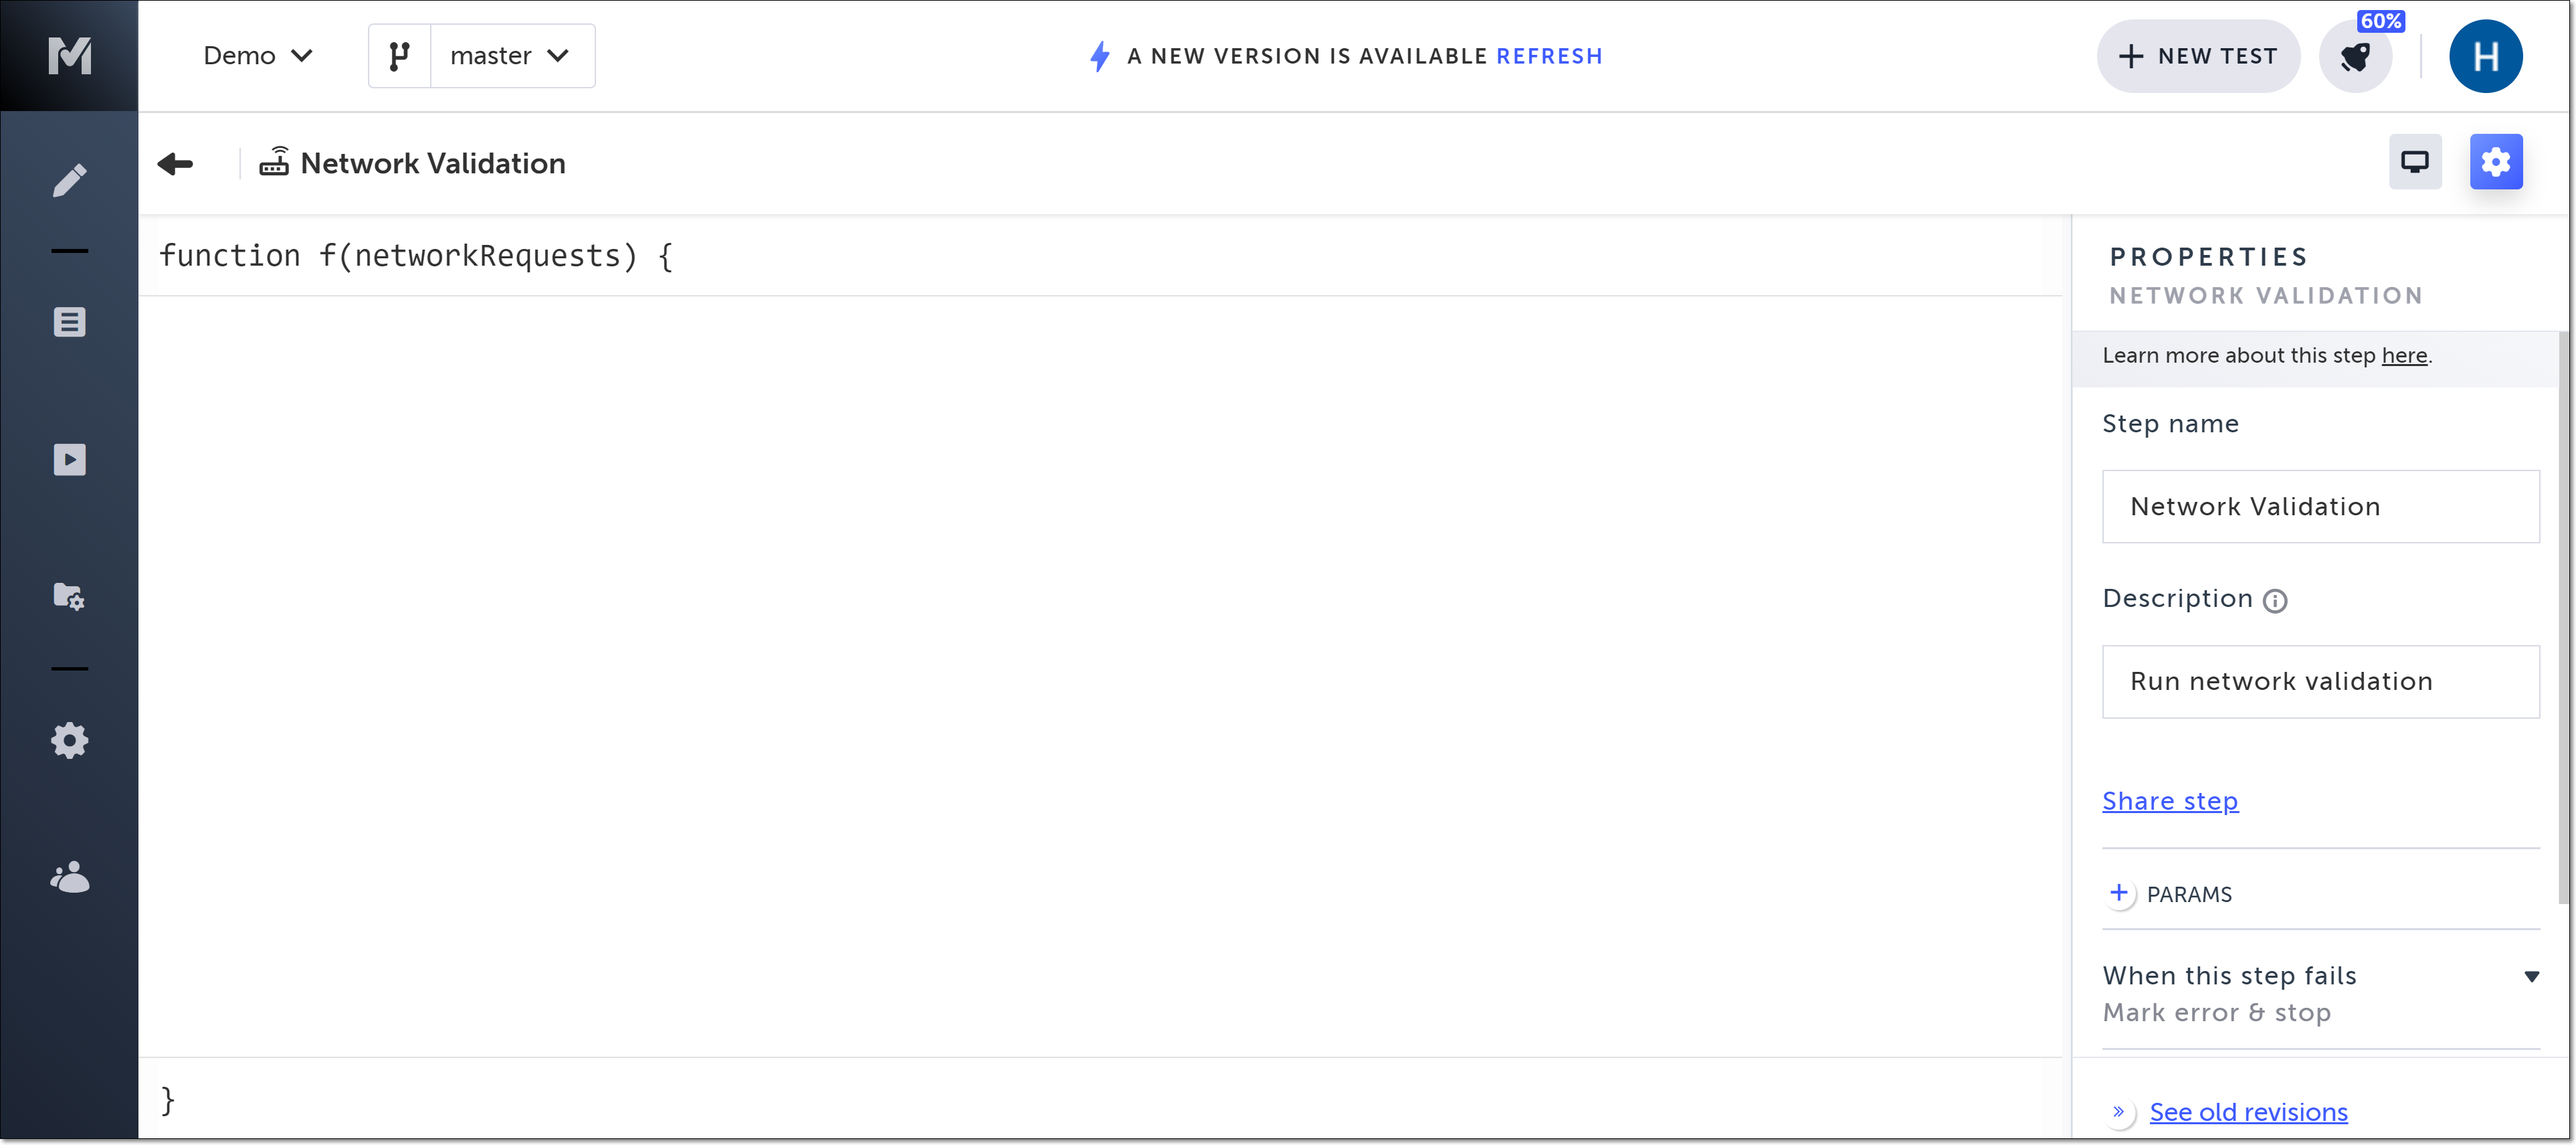Screen dimensions: 2576x1145
Task: Open the runs play icon in sidebar
Action: [69, 459]
